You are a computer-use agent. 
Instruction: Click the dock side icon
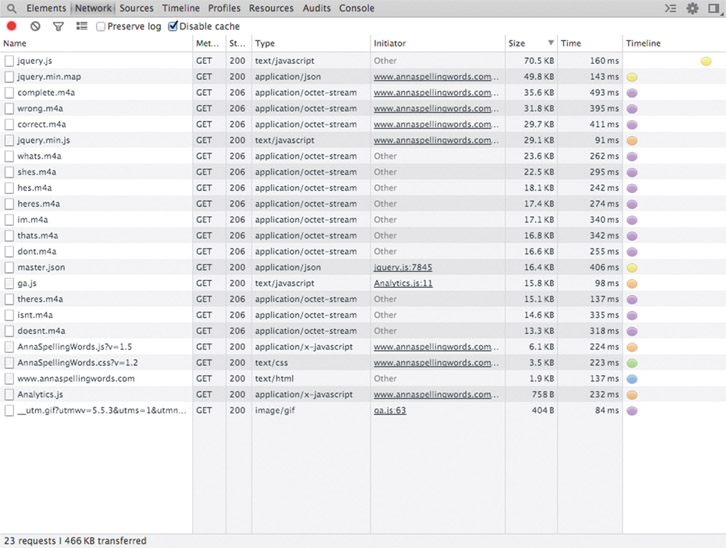pyautogui.click(x=713, y=8)
